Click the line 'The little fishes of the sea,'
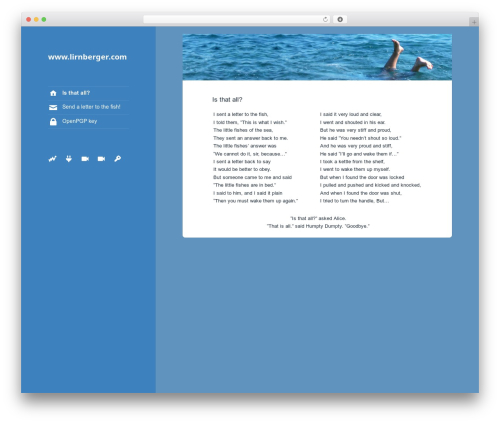 (243, 130)
